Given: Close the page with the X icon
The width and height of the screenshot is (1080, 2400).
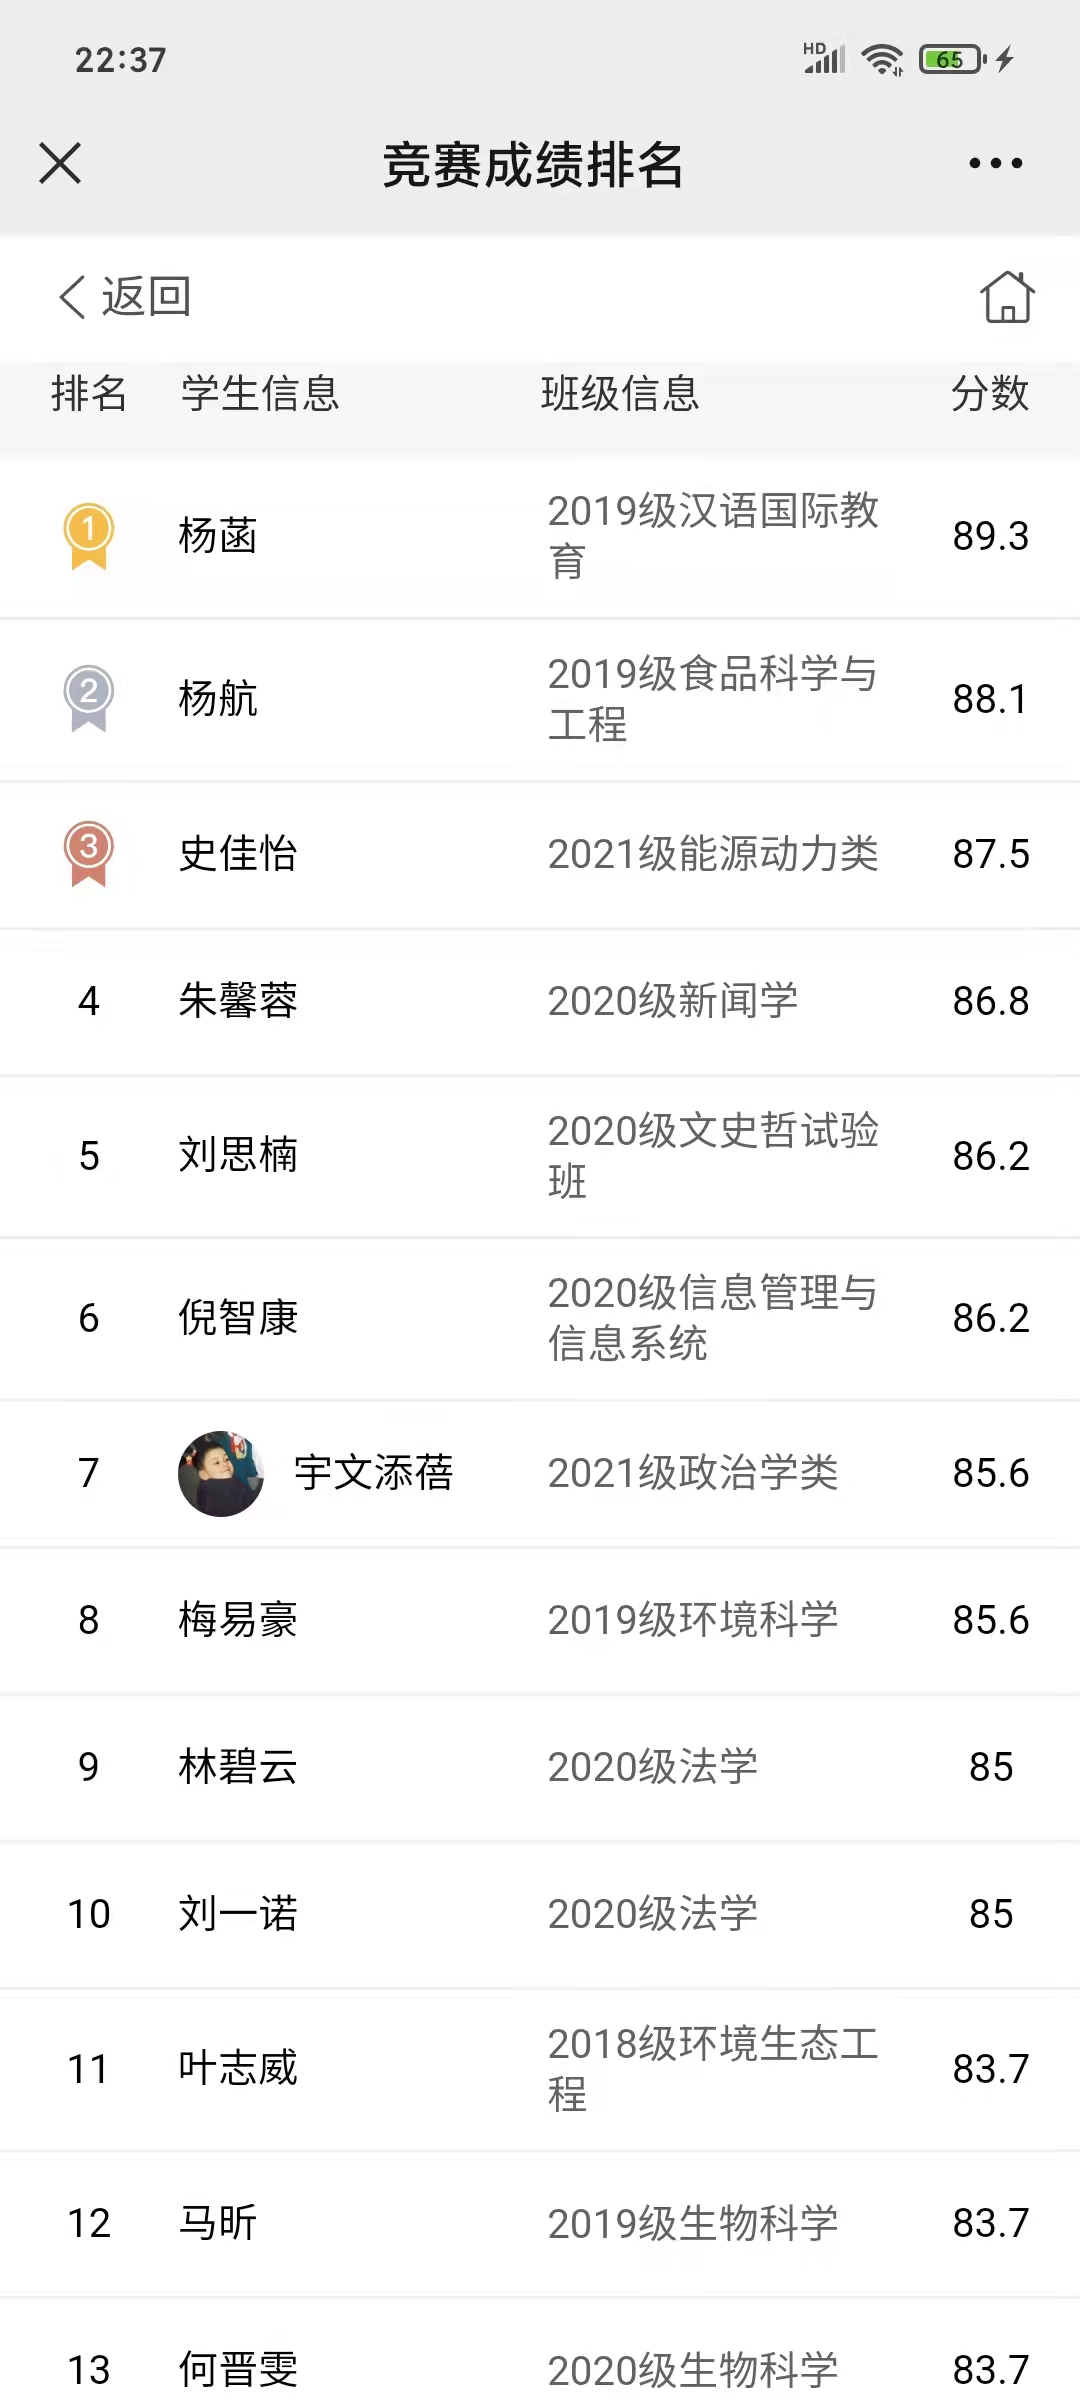Looking at the screenshot, I should (x=60, y=163).
